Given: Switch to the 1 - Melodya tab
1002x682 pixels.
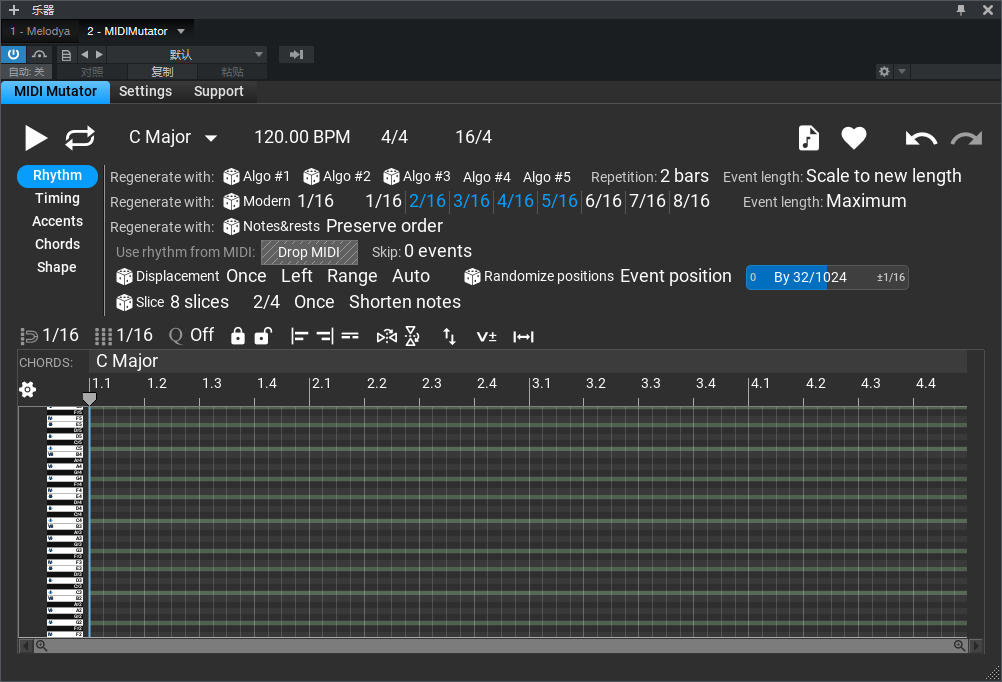Looking at the screenshot, I should (x=40, y=31).
